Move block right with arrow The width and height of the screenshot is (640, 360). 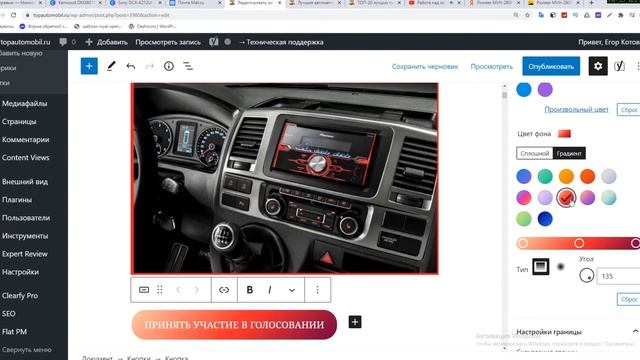[x=197, y=290]
